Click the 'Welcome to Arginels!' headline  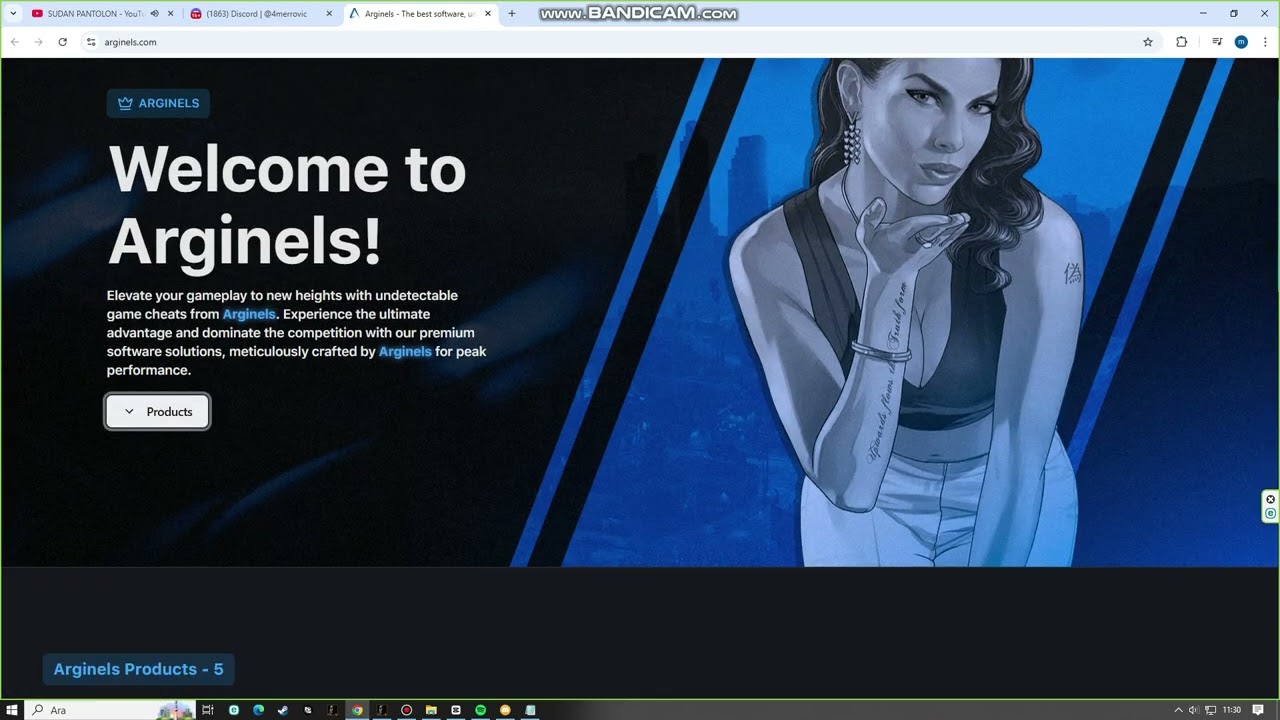tap(287, 205)
